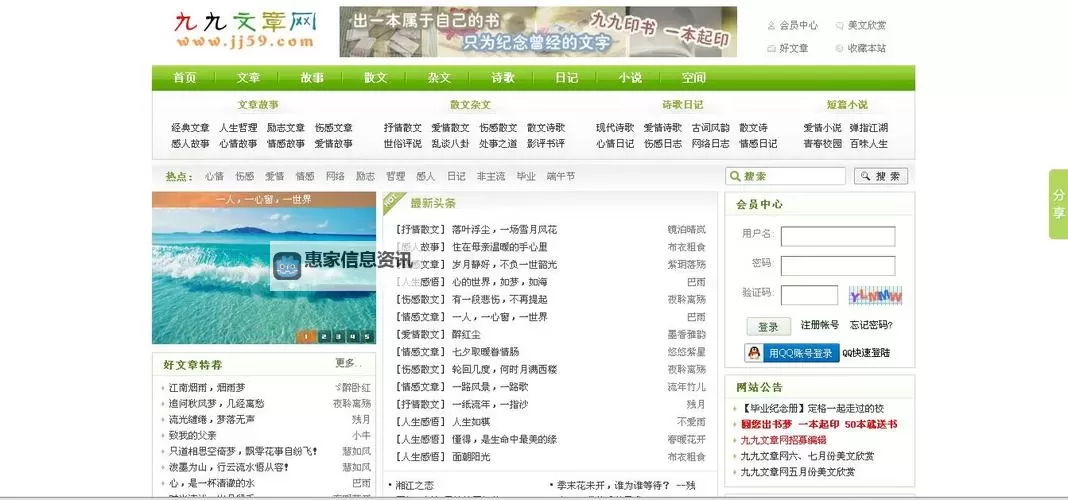Open article 醉红尘
This screenshot has width=1068, height=500.
[466, 334]
